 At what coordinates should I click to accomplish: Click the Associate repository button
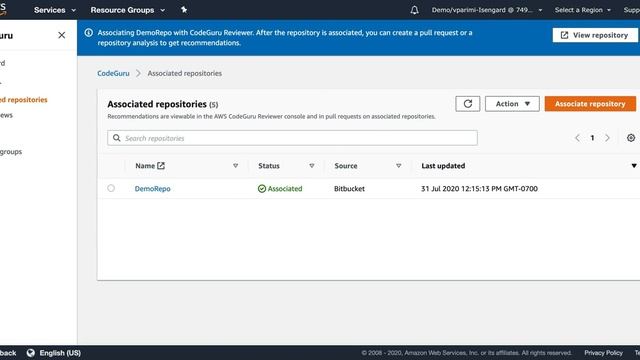(x=590, y=104)
